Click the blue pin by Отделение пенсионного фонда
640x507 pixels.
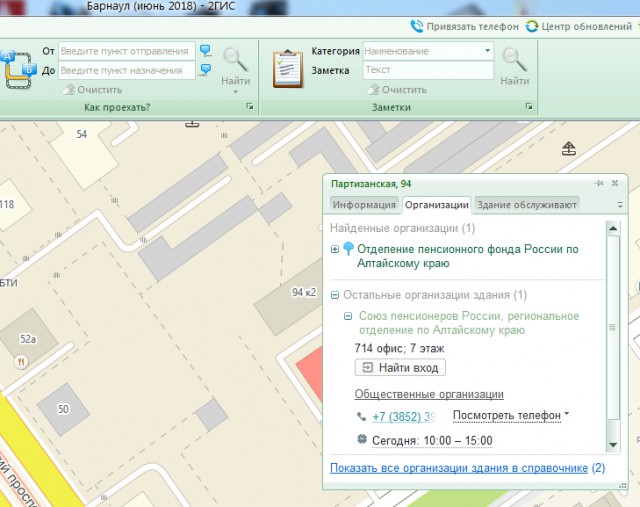pyautogui.click(x=348, y=249)
